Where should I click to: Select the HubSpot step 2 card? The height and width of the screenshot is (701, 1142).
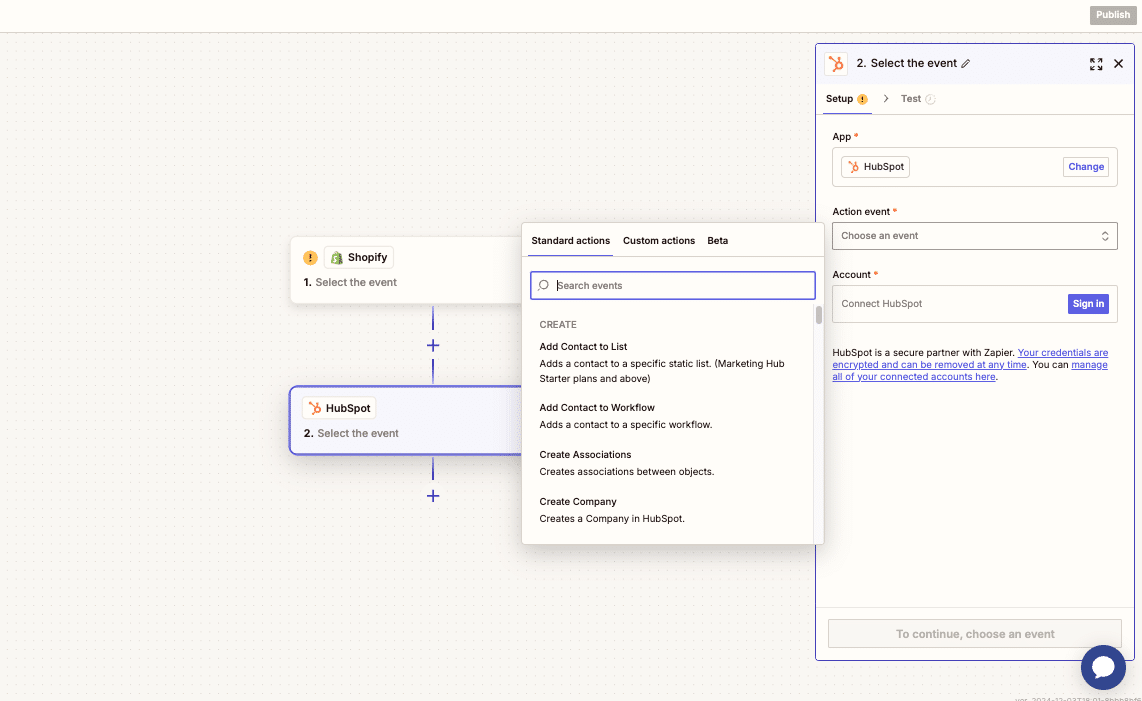(406, 420)
